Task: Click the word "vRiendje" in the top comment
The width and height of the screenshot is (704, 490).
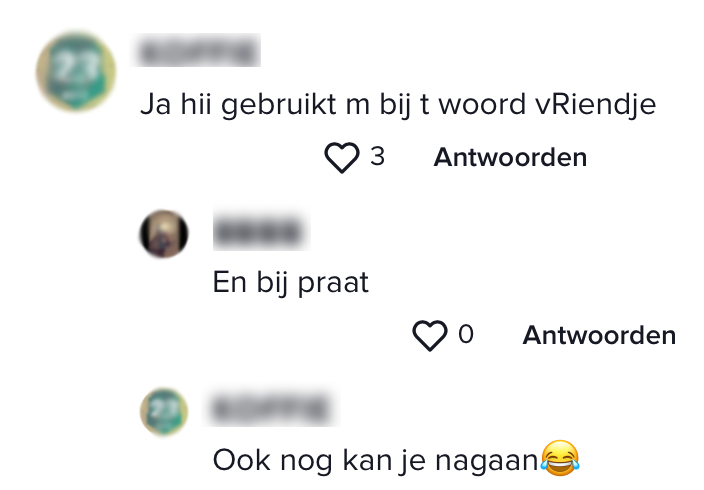Action: coord(595,105)
